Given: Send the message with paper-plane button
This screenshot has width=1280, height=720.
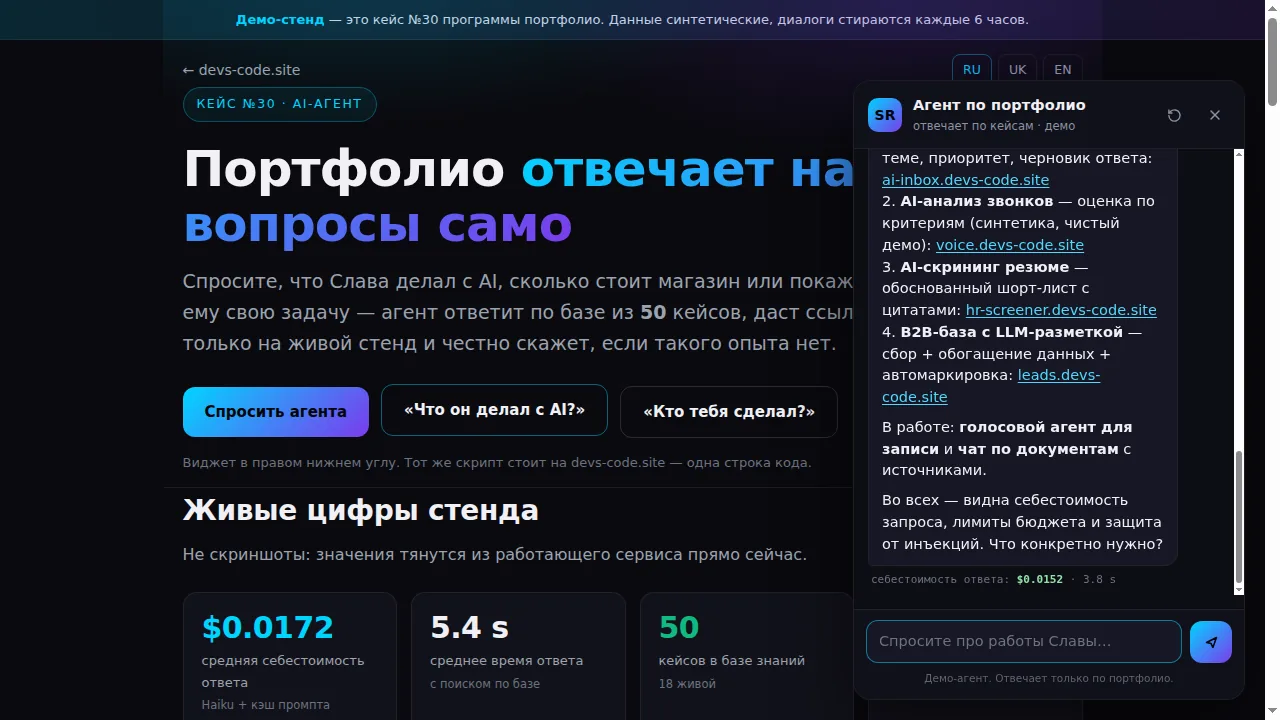Looking at the screenshot, I should pyautogui.click(x=1211, y=642).
